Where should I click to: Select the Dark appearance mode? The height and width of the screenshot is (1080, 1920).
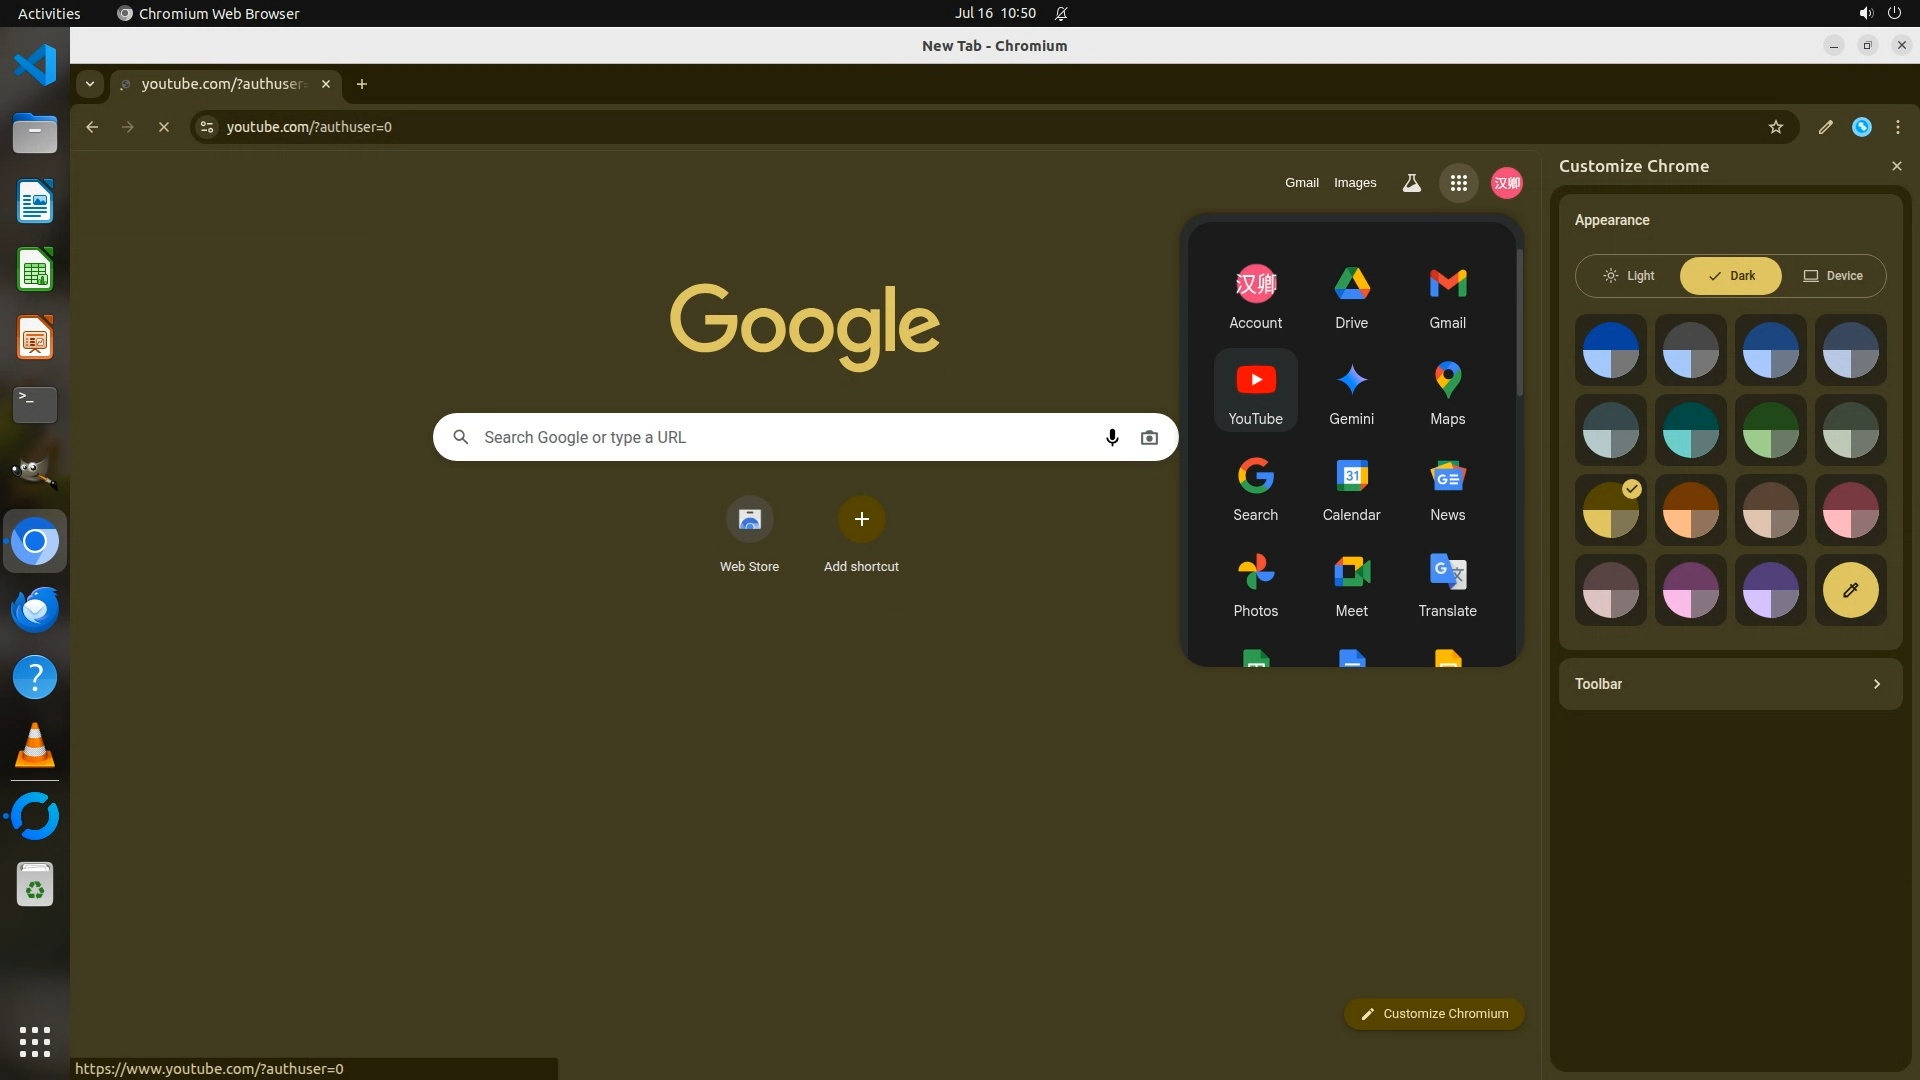1731,276
